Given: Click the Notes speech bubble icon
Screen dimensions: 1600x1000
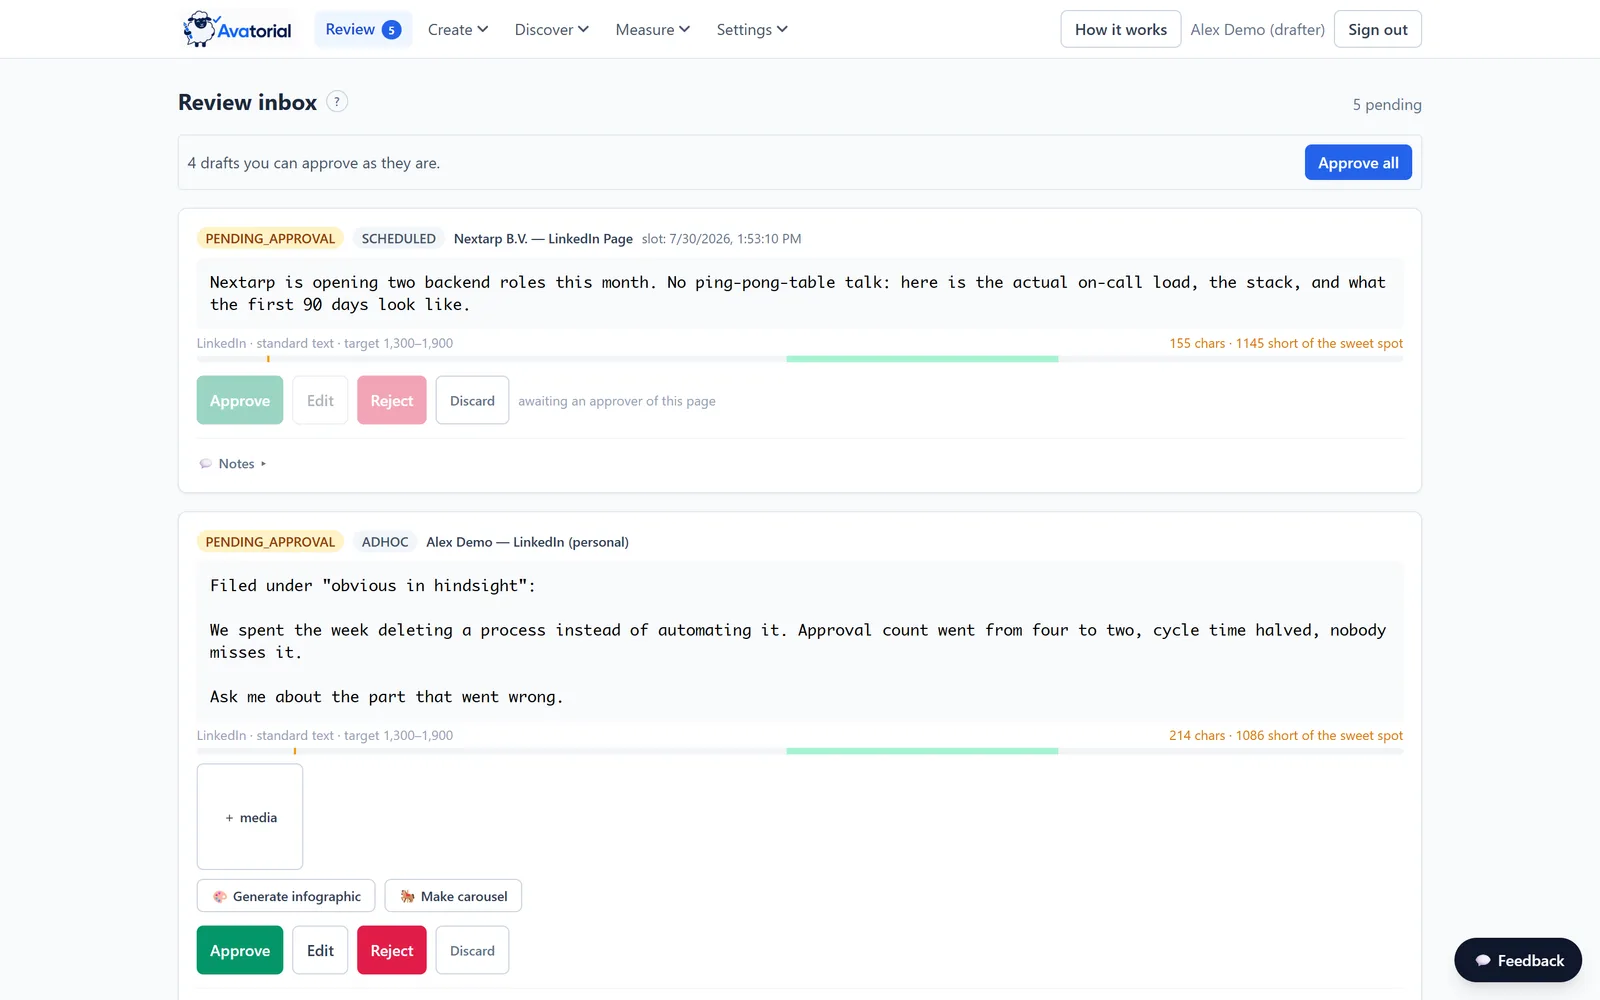Looking at the screenshot, I should [x=206, y=464].
